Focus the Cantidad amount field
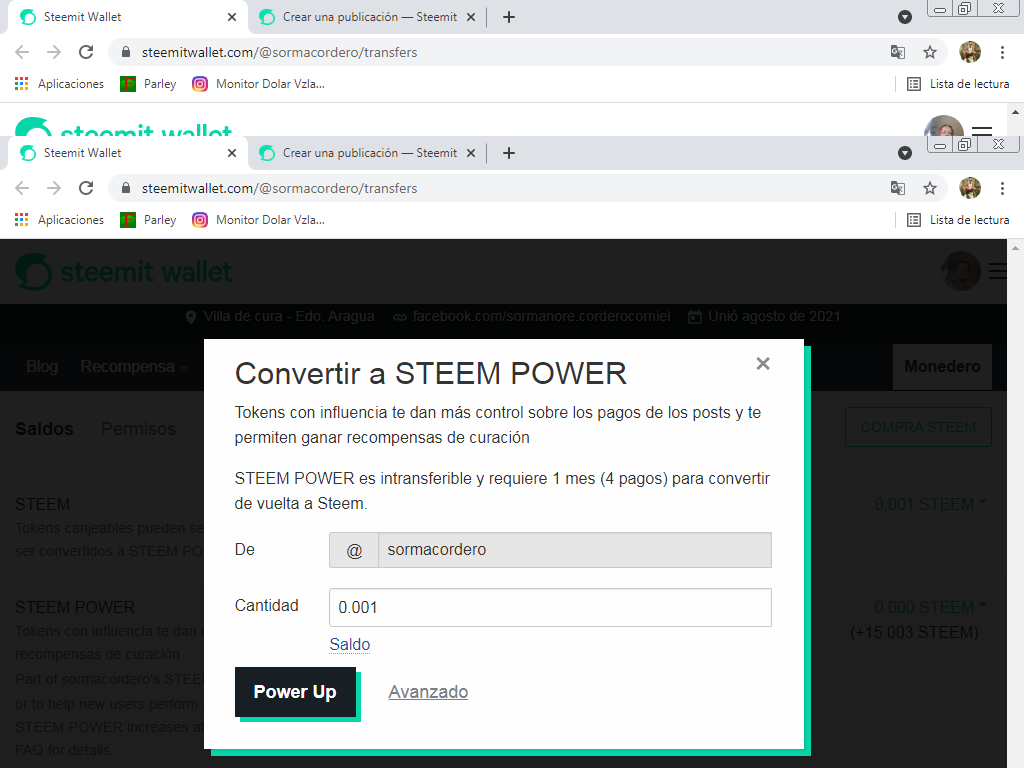This screenshot has width=1024, height=768. click(550, 607)
